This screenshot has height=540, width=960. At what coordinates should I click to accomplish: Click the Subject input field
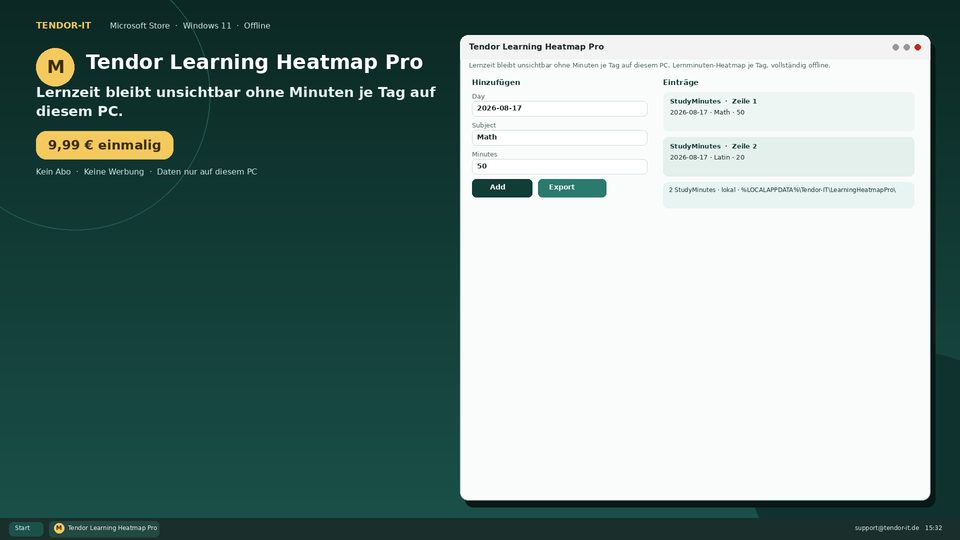[560, 137]
